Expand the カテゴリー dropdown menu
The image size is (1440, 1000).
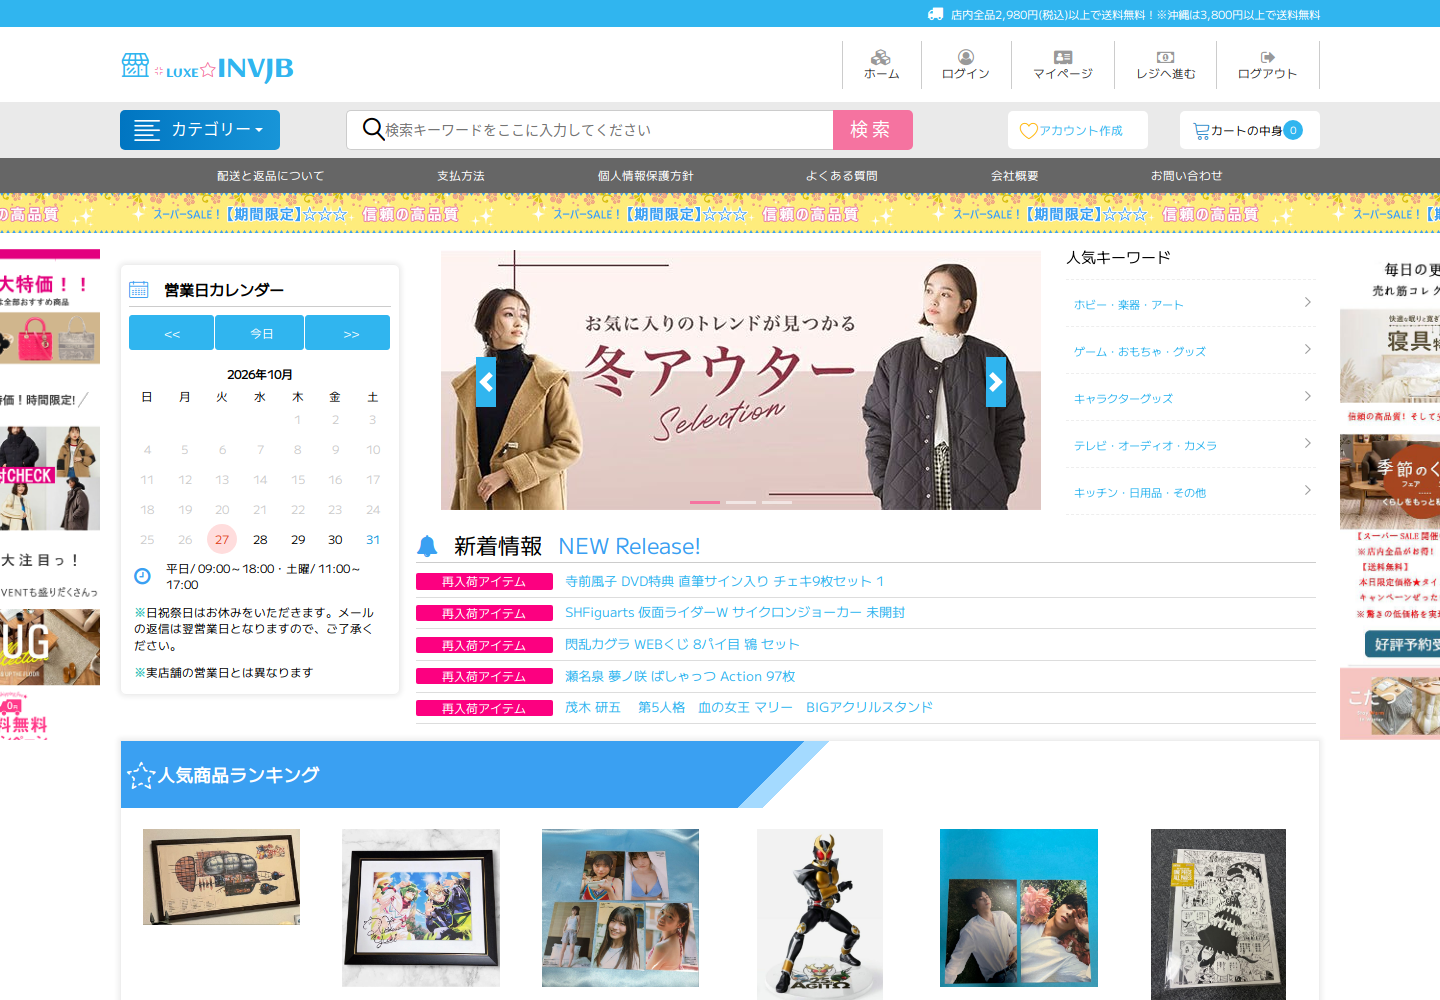[x=200, y=130]
